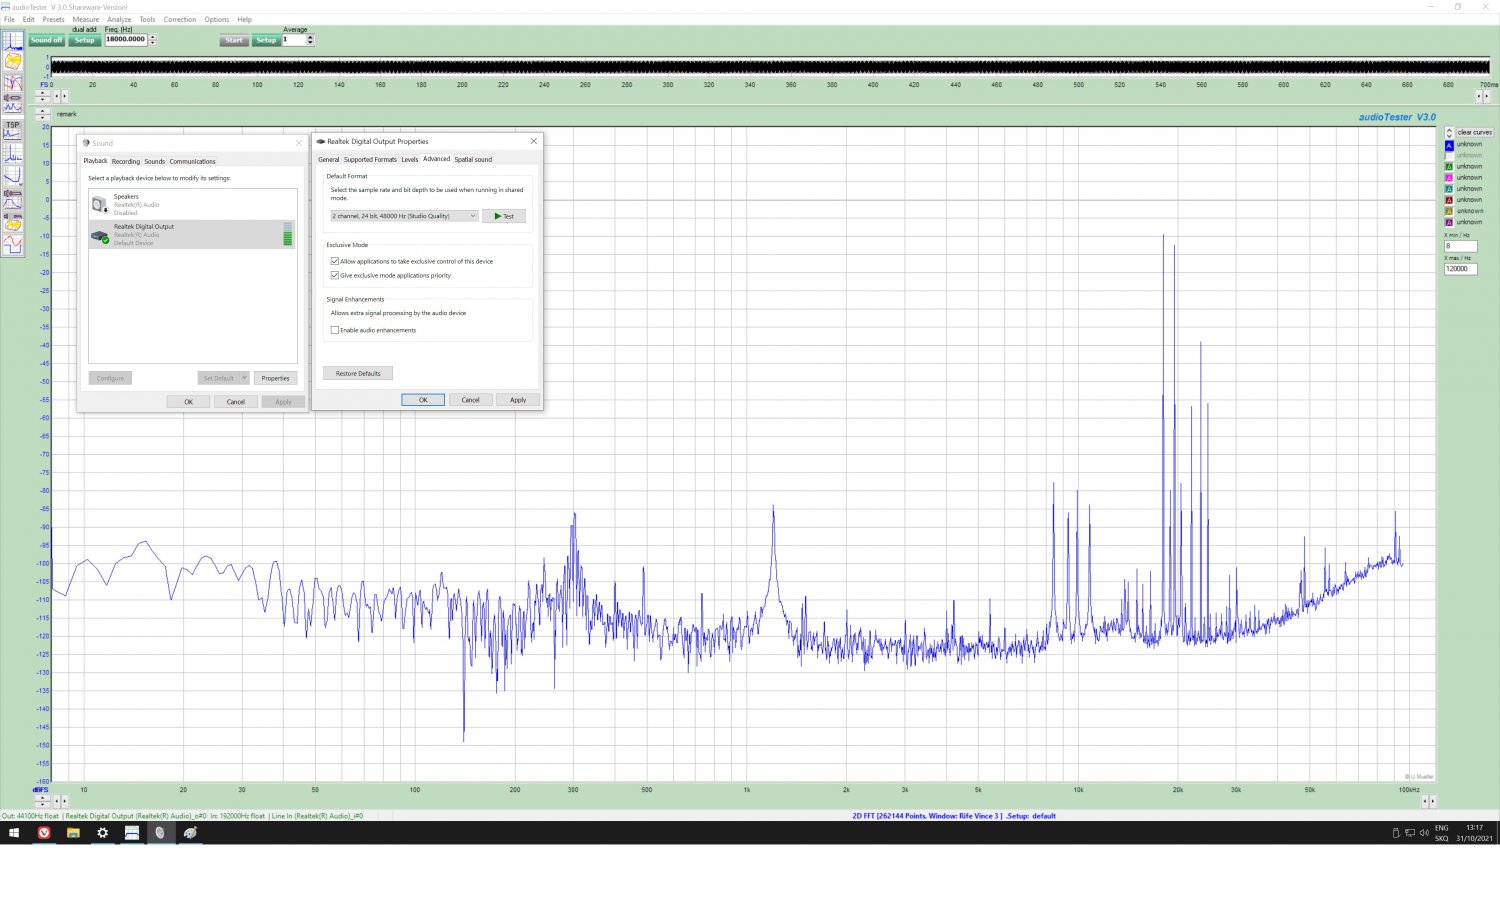Toggle 'Allow applications to take exclusive control'

click(335, 261)
